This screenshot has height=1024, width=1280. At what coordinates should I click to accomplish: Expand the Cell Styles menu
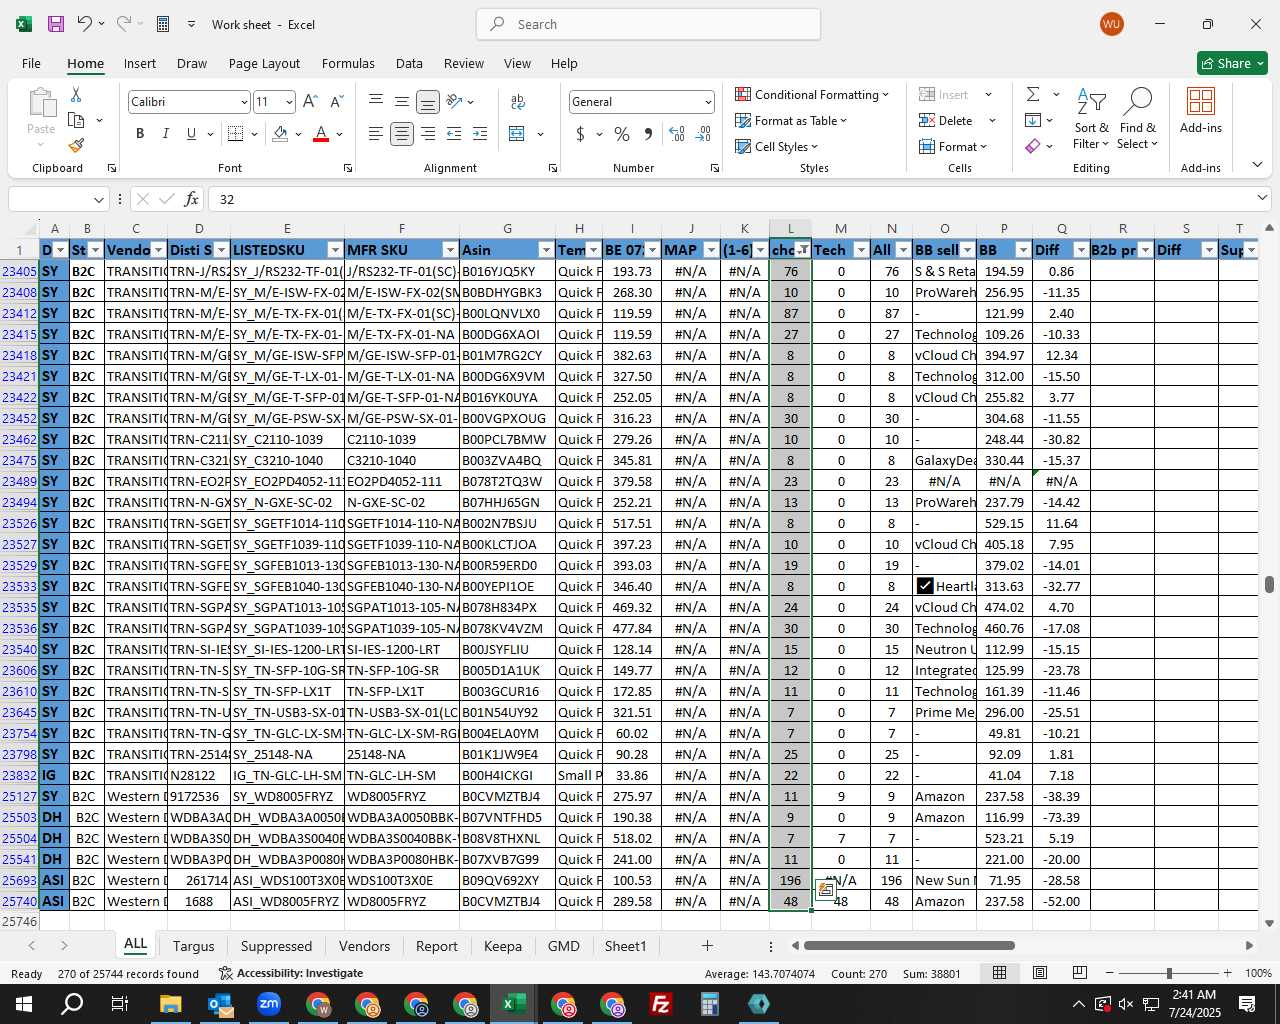click(777, 146)
